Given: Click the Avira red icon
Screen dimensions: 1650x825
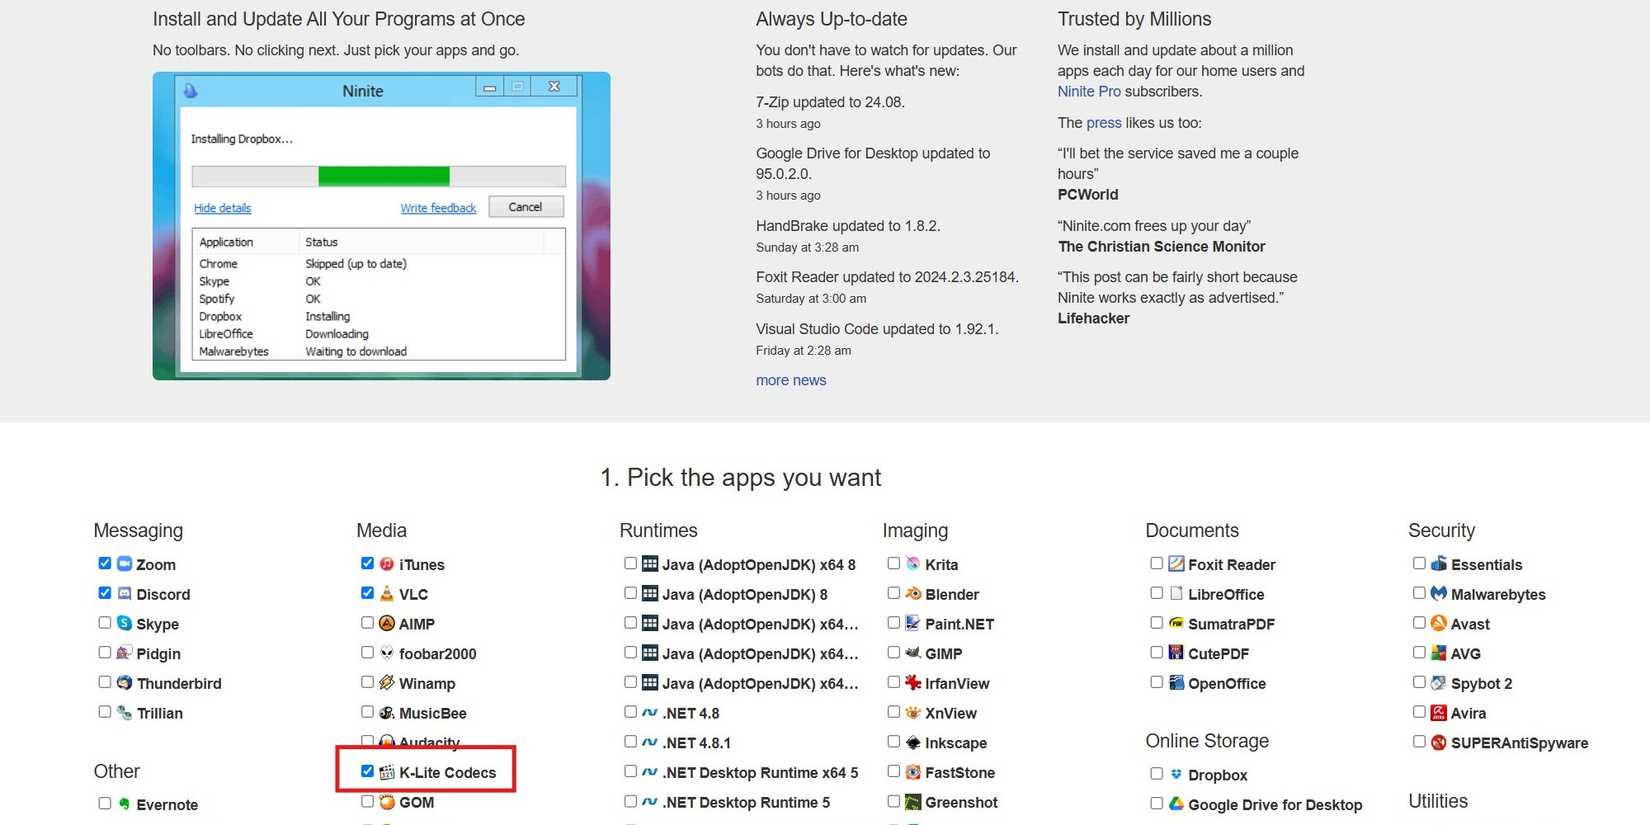Looking at the screenshot, I should click(x=1439, y=713).
